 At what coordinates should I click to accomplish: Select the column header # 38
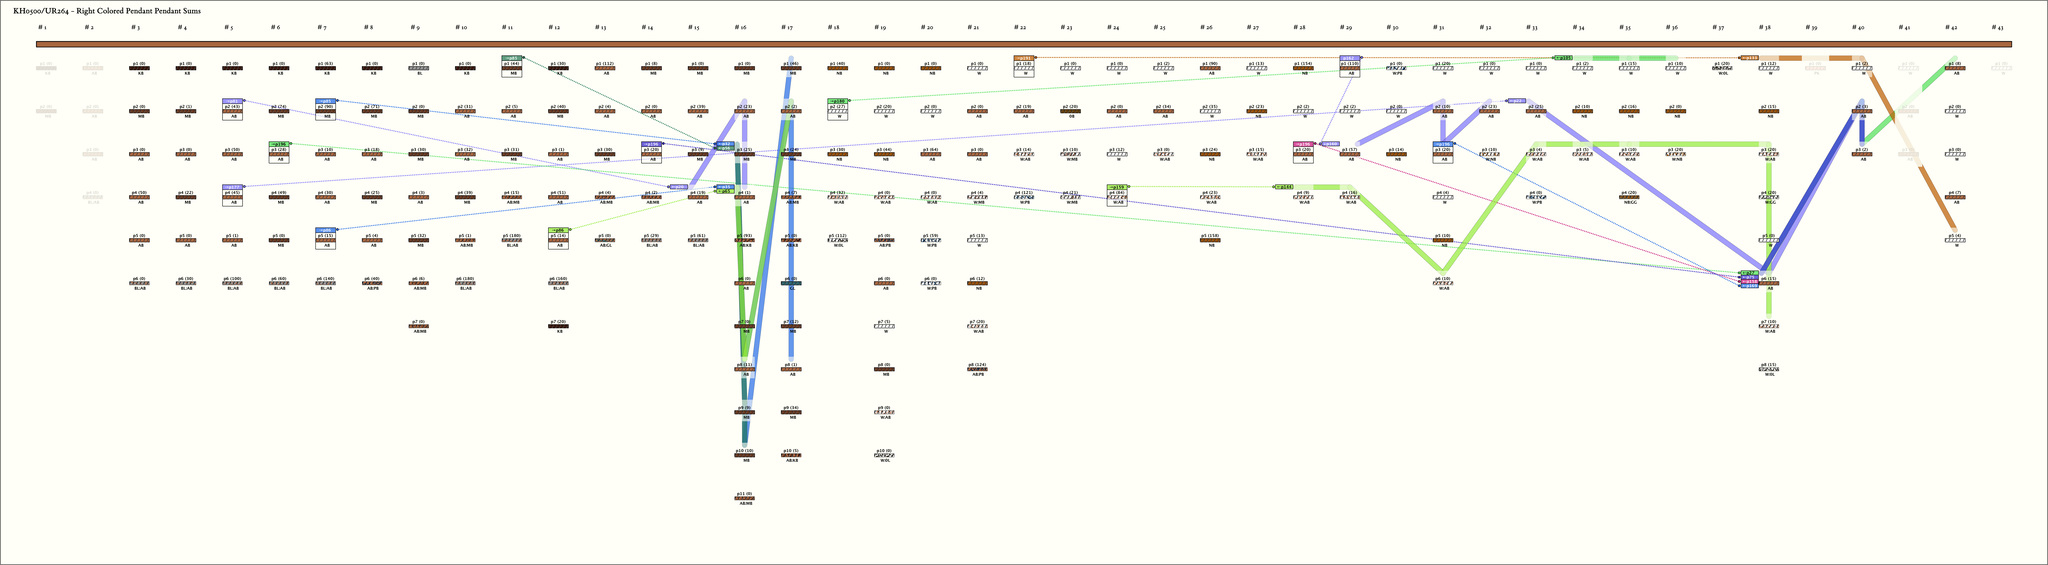click(x=1766, y=27)
